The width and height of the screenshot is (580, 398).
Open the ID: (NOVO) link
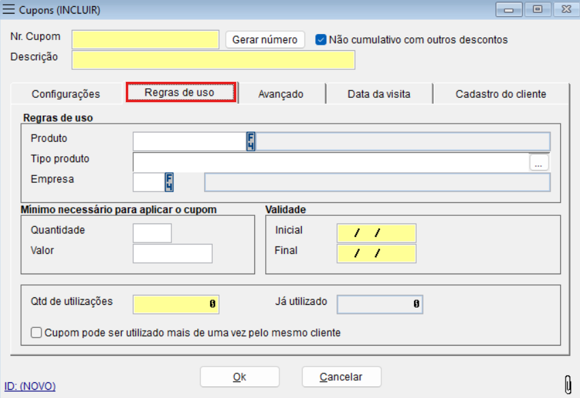pos(30,386)
